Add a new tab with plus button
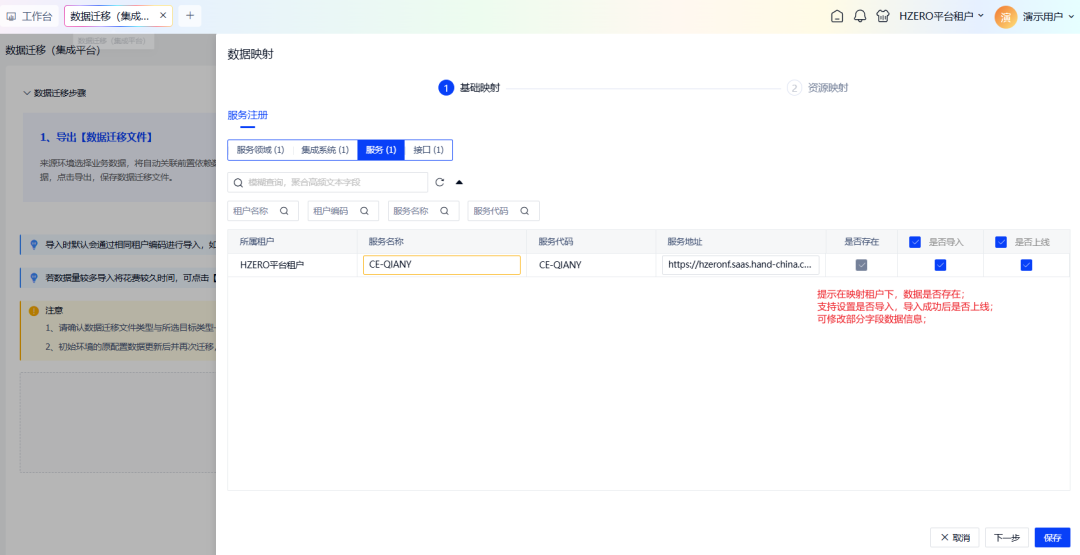1080x555 pixels. tap(189, 15)
